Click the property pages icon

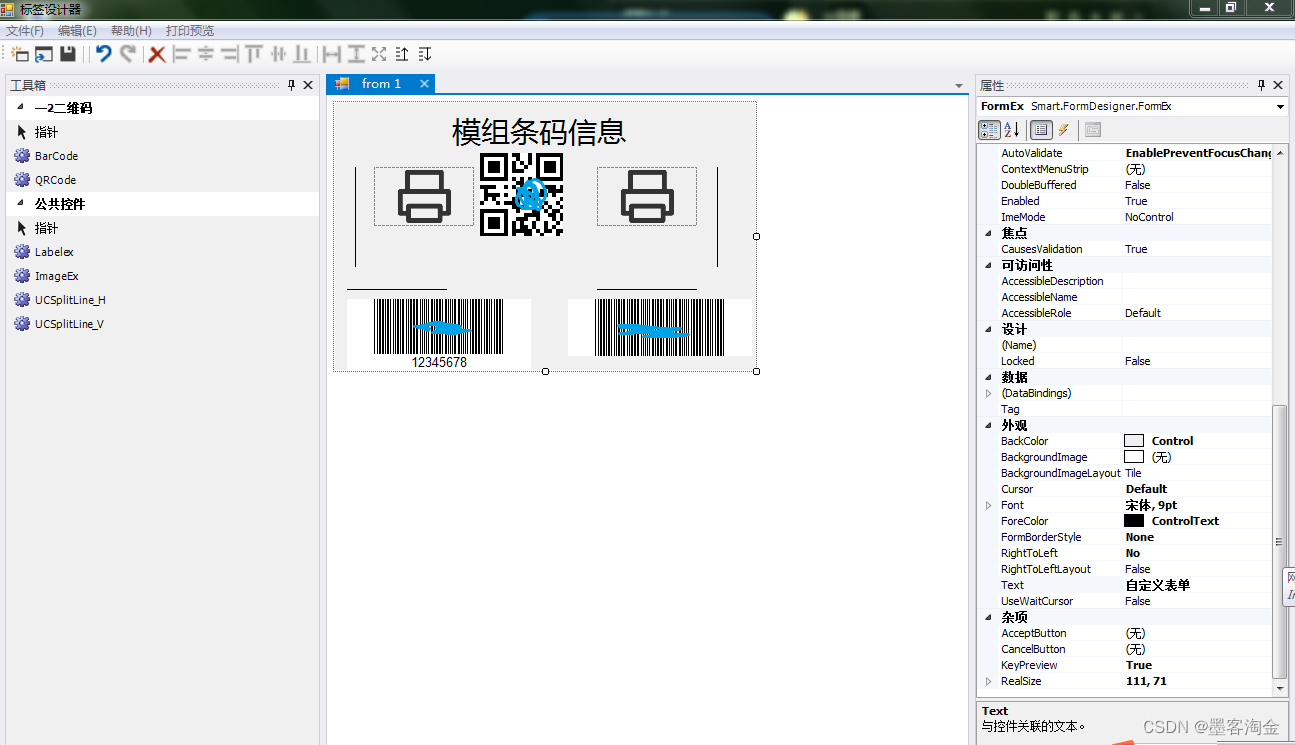tap(1092, 130)
